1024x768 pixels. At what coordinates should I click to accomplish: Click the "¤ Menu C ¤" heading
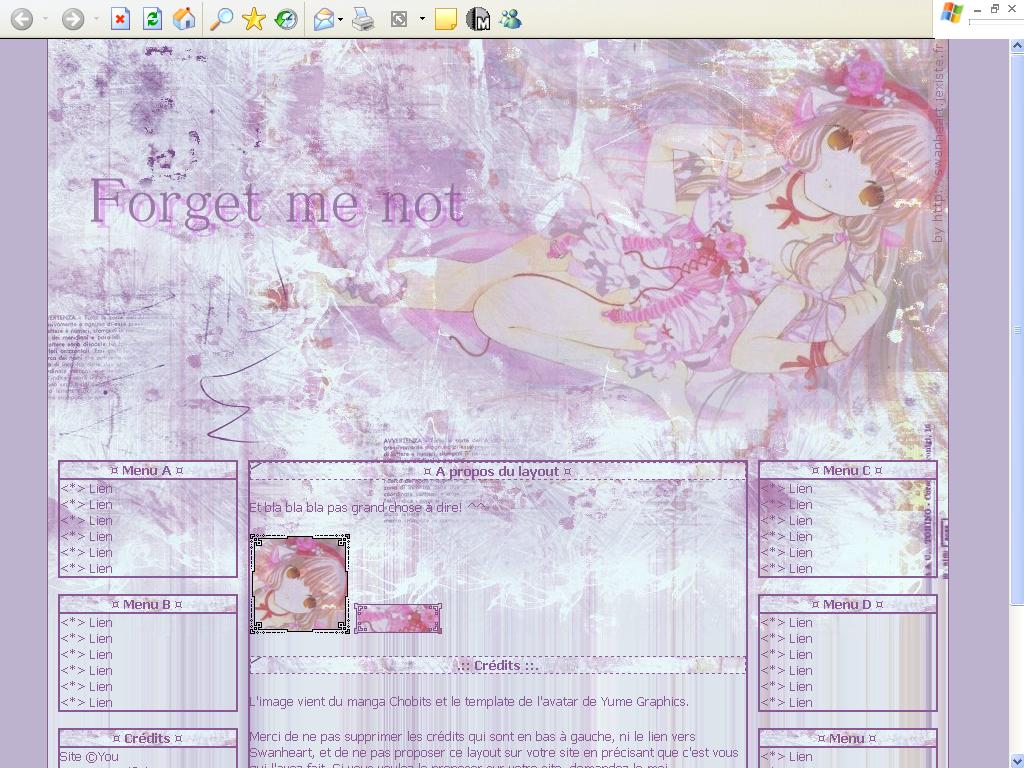847,470
